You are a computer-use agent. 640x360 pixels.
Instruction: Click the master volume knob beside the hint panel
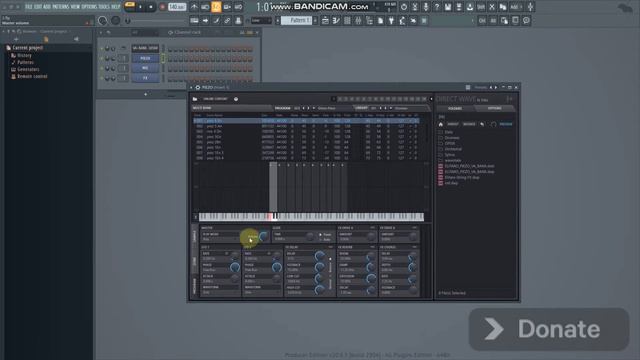(x=102, y=20)
